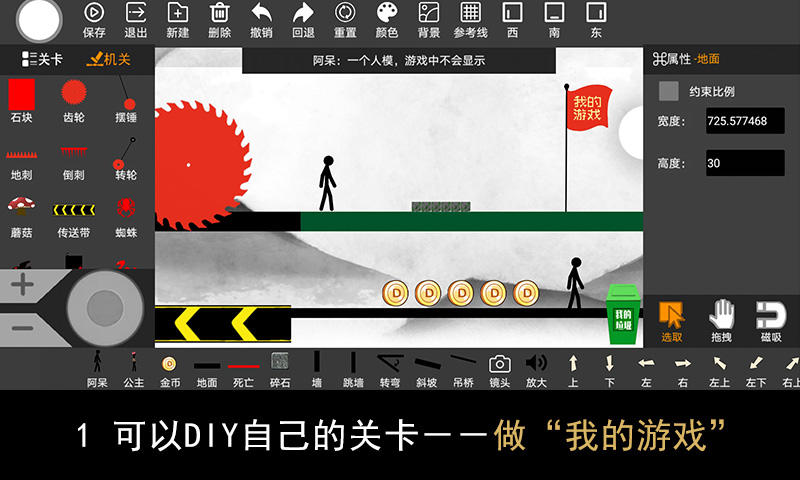Create a new level with 新建
Viewport: 800px width, 480px height.
(178, 20)
